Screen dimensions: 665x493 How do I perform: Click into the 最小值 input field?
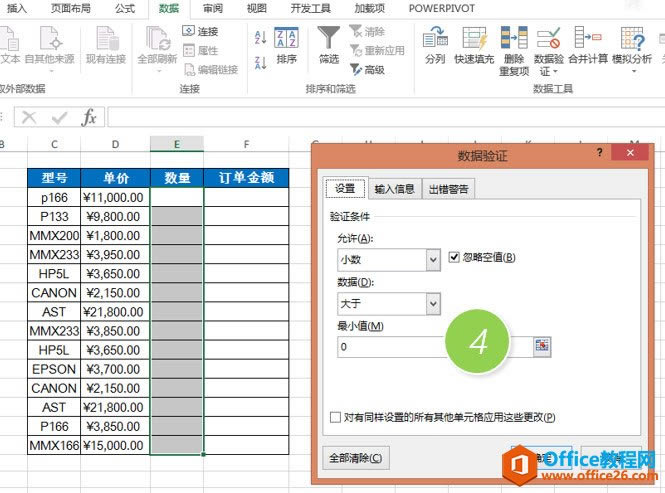435,347
